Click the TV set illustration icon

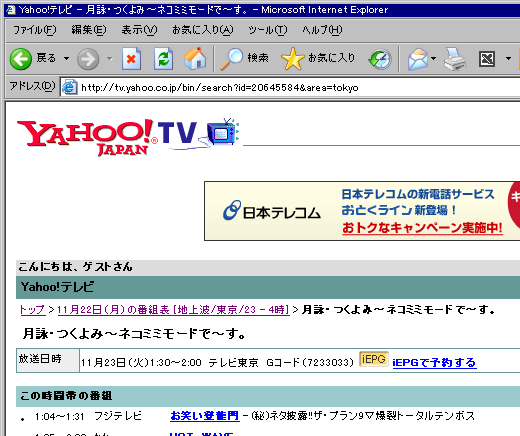(x=223, y=131)
